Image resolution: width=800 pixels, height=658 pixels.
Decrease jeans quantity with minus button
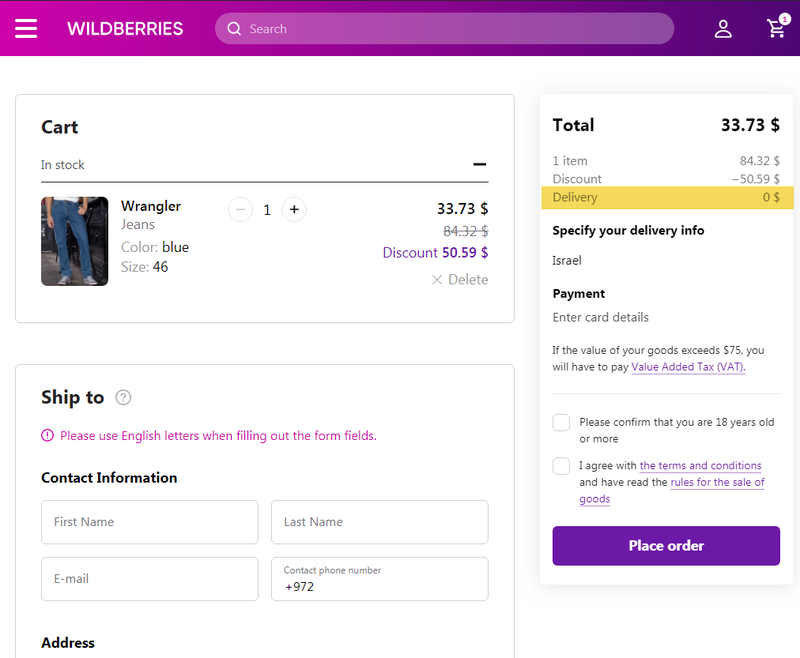pos(240,209)
